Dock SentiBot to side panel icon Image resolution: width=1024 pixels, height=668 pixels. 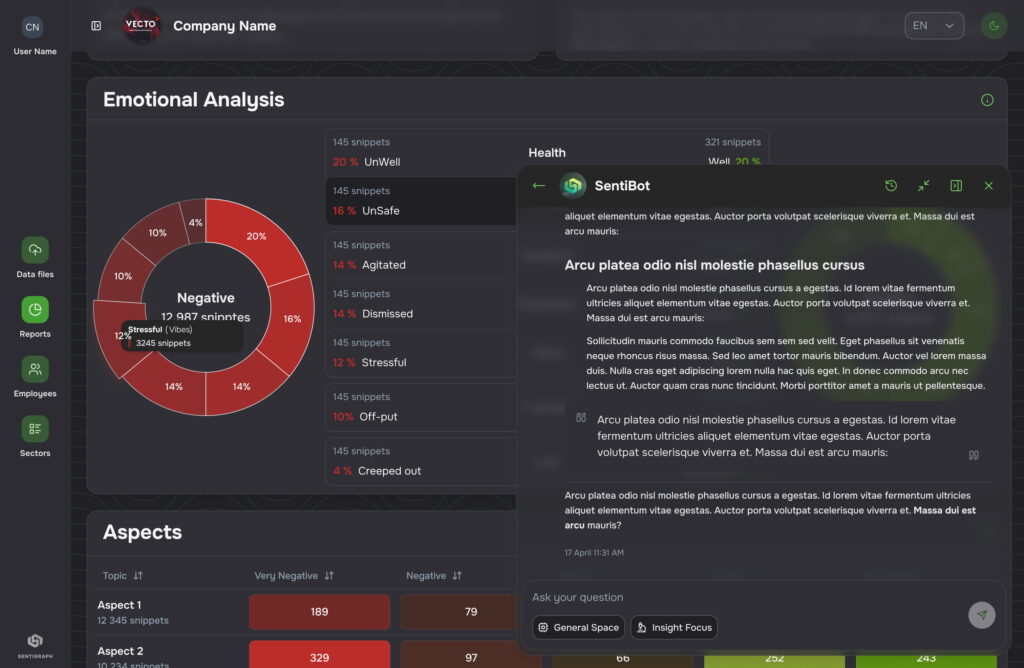click(x=956, y=186)
